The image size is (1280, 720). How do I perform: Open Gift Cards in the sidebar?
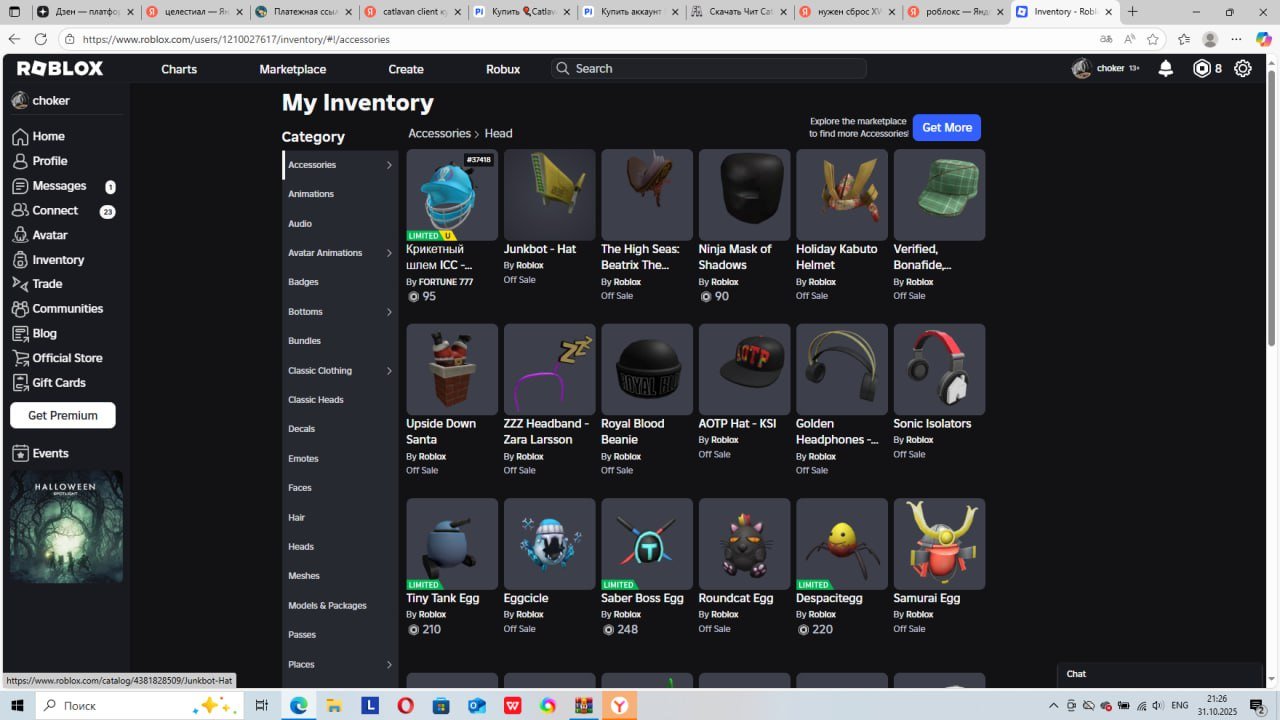coord(48,383)
